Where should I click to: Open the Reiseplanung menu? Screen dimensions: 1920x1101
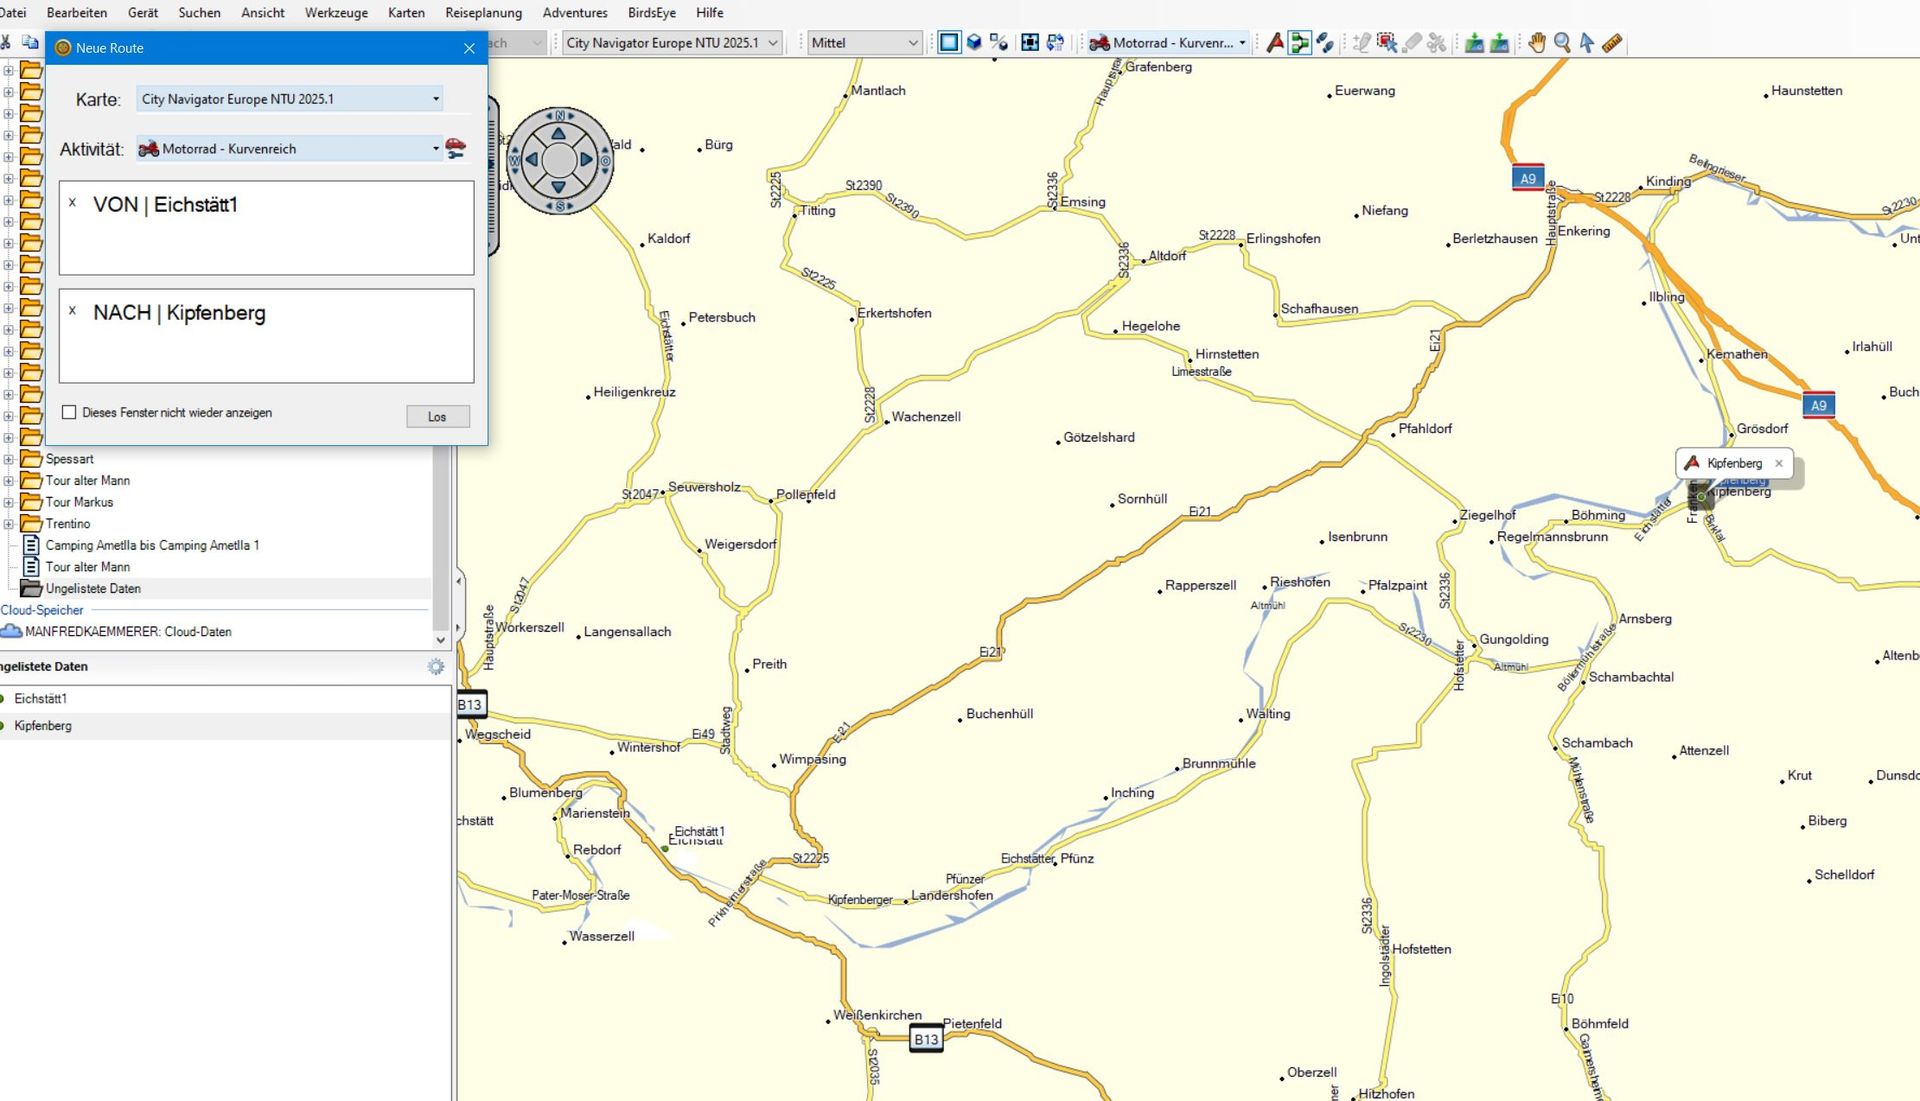(x=483, y=13)
